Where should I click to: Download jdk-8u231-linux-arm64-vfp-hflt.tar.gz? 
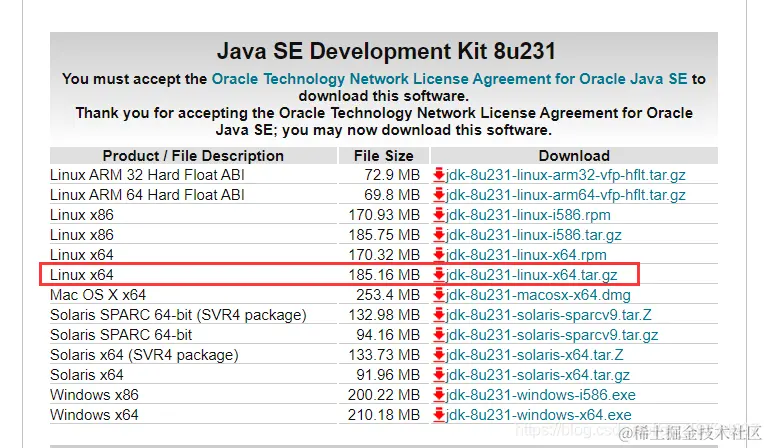point(566,195)
